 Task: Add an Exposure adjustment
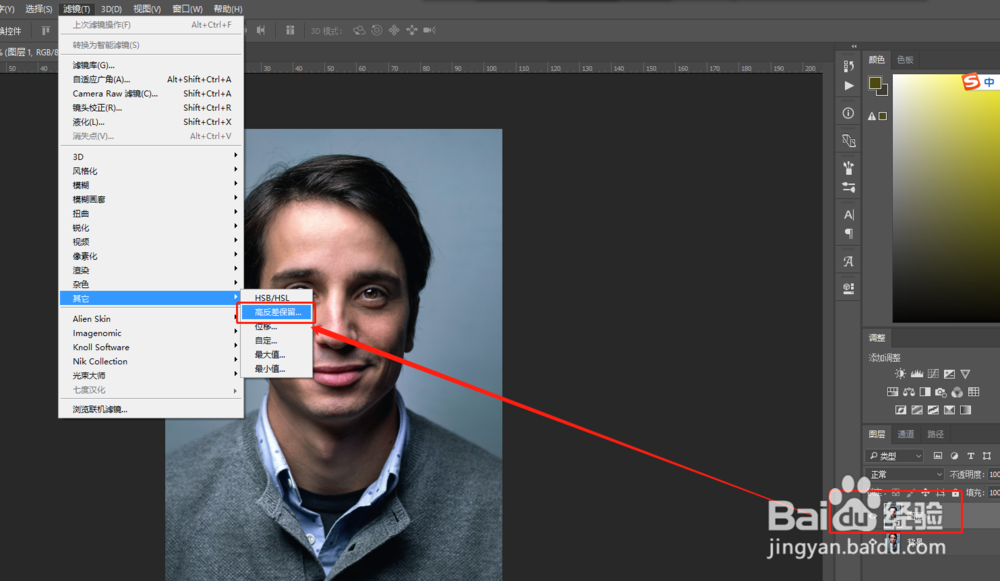click(950, 374)
